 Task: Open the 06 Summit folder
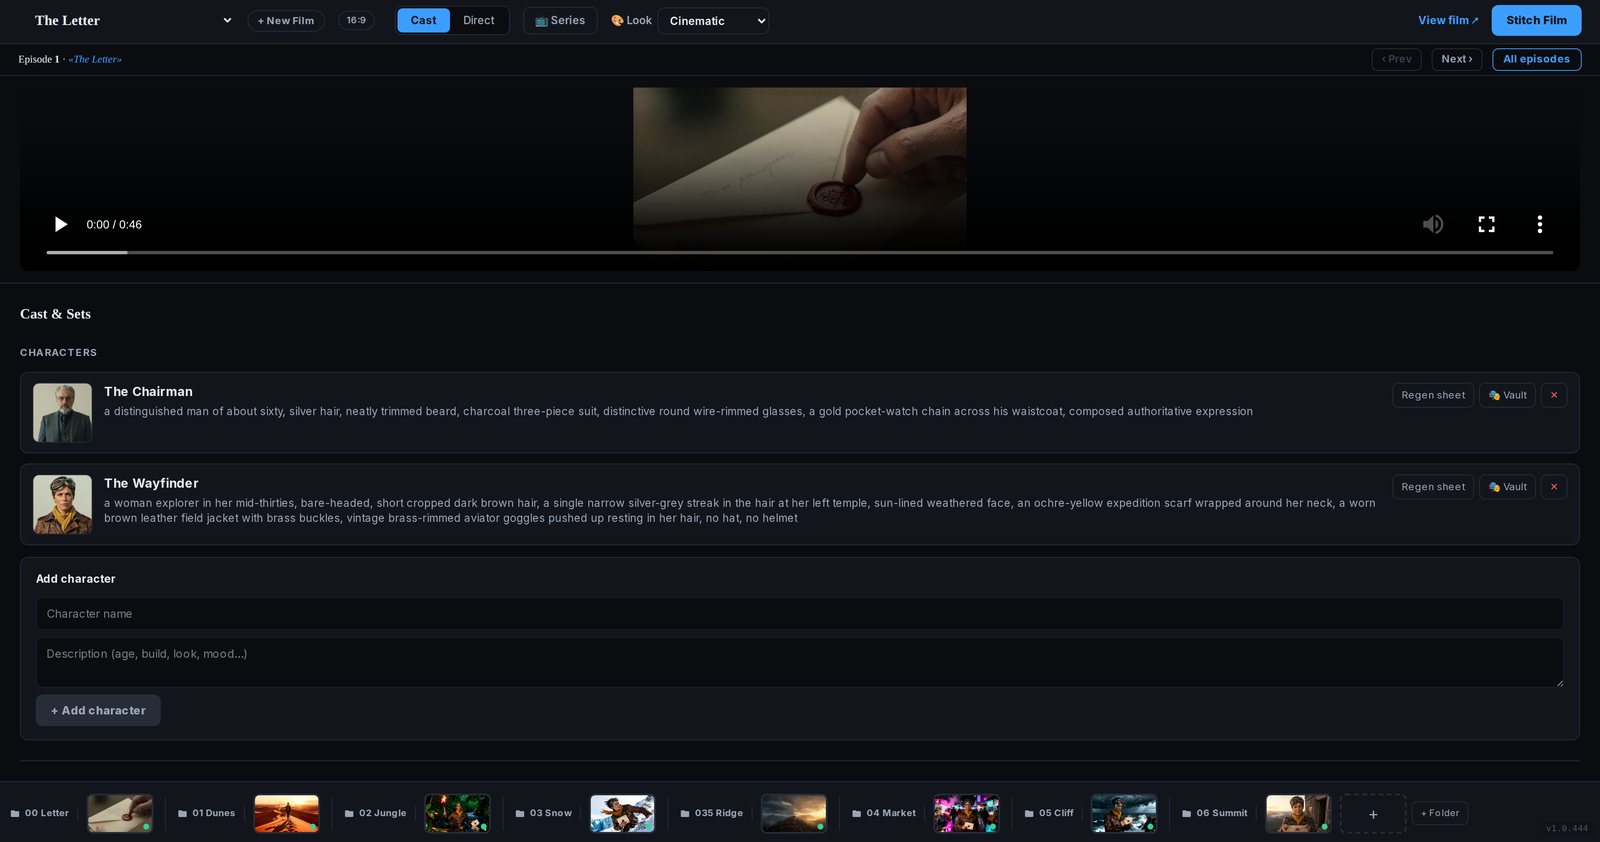(1215, 813)
